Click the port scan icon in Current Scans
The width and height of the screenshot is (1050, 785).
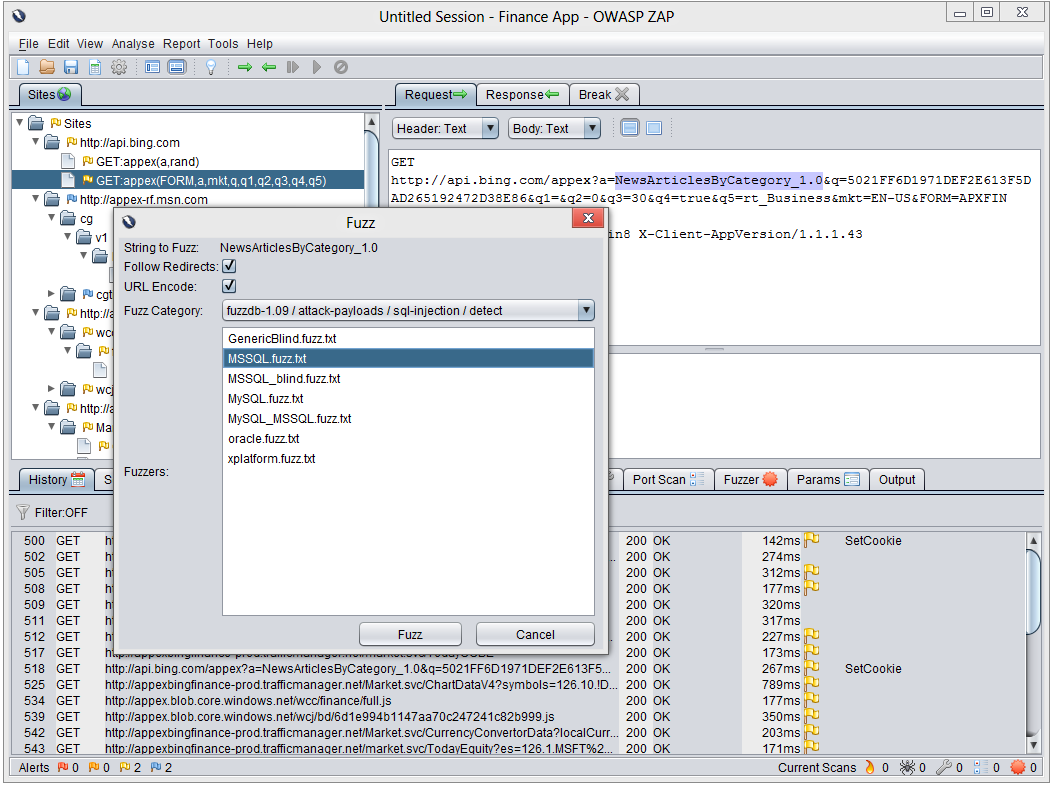click(x=980, y=768)
